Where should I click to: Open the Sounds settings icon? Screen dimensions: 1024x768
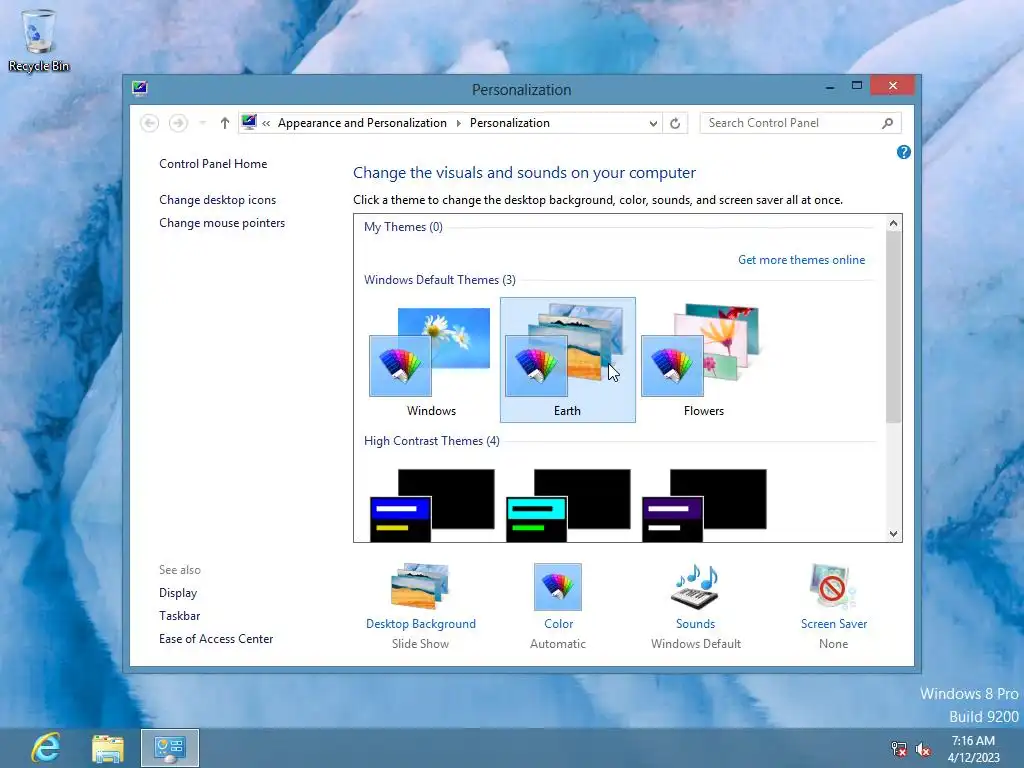696,586
